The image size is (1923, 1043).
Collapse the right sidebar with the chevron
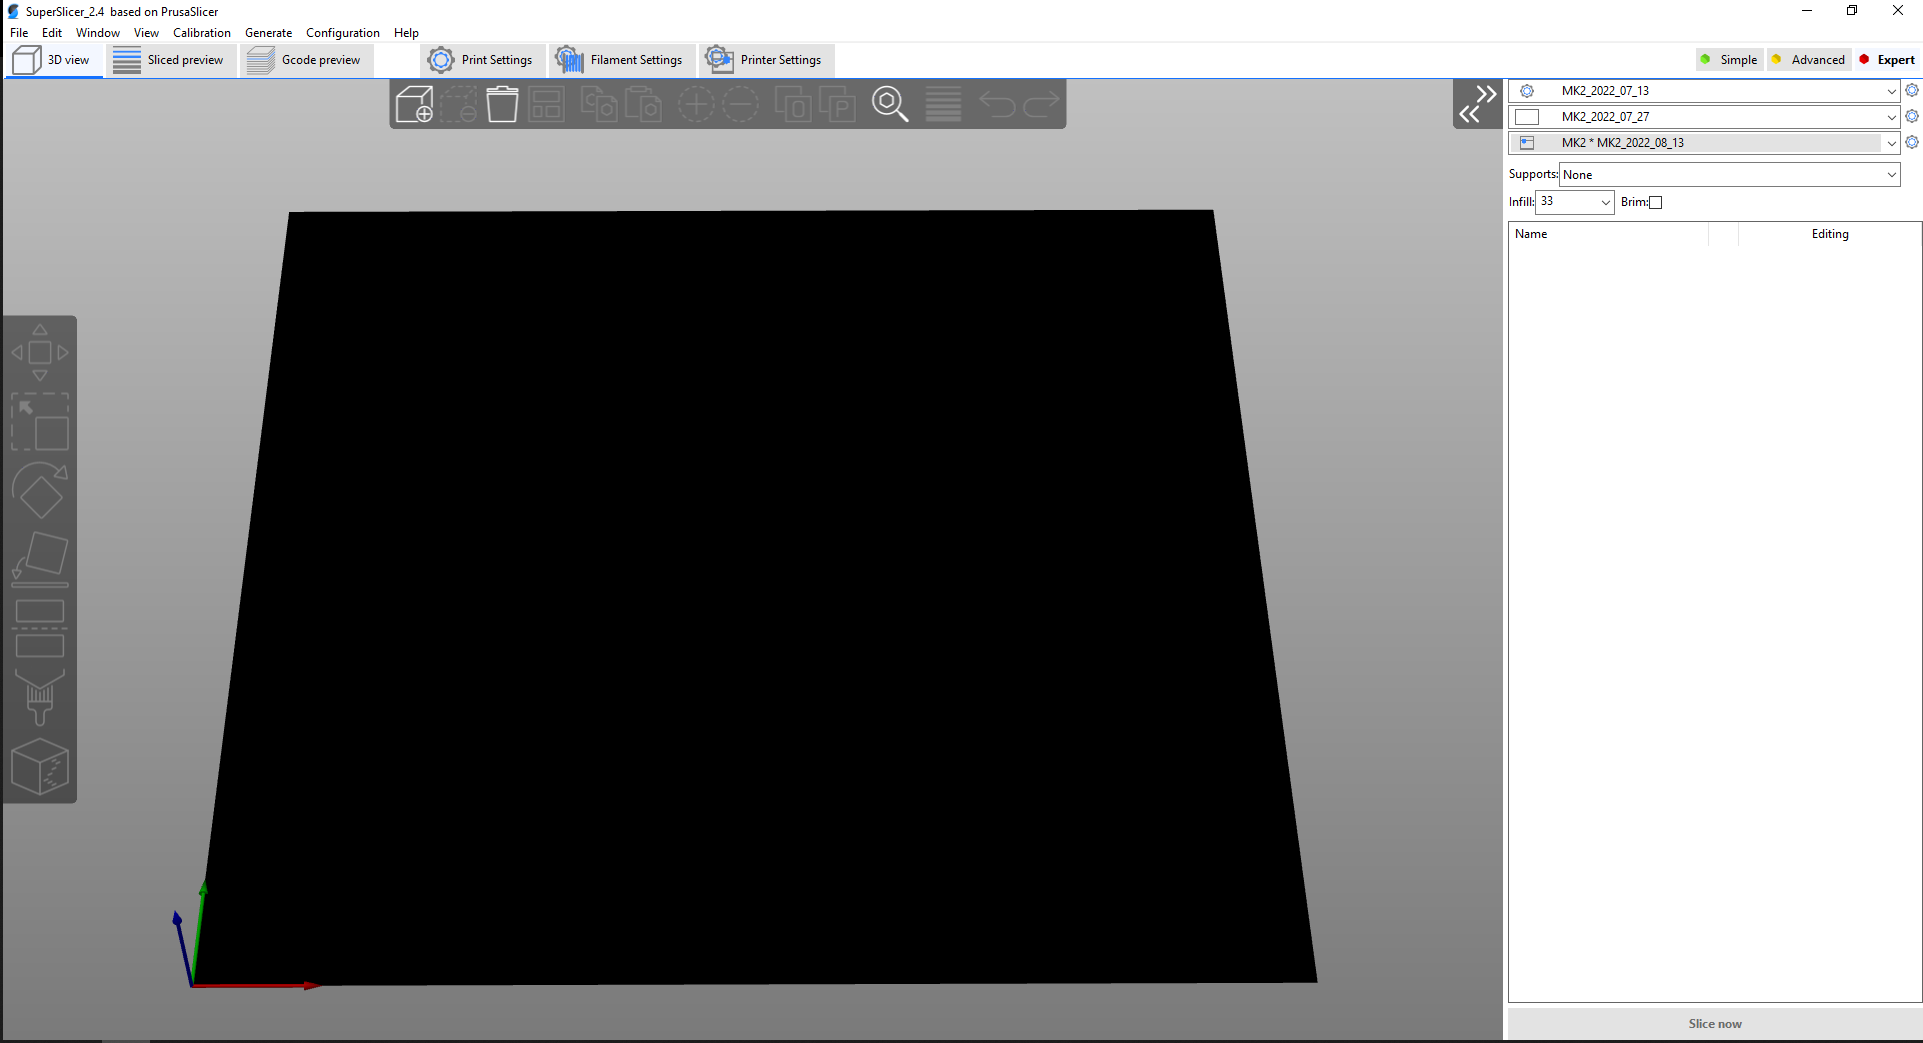pos(1477,103)
